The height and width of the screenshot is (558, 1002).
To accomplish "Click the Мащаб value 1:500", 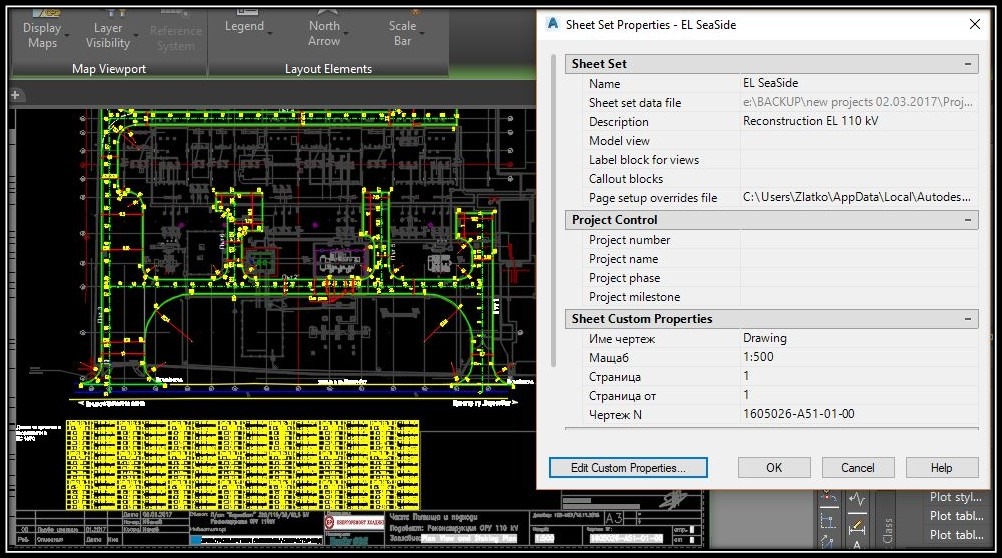I will point(758,357).
